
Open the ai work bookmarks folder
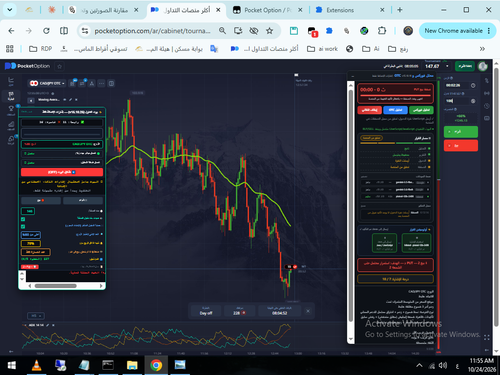pyautogui.click(x=322, y=49)
